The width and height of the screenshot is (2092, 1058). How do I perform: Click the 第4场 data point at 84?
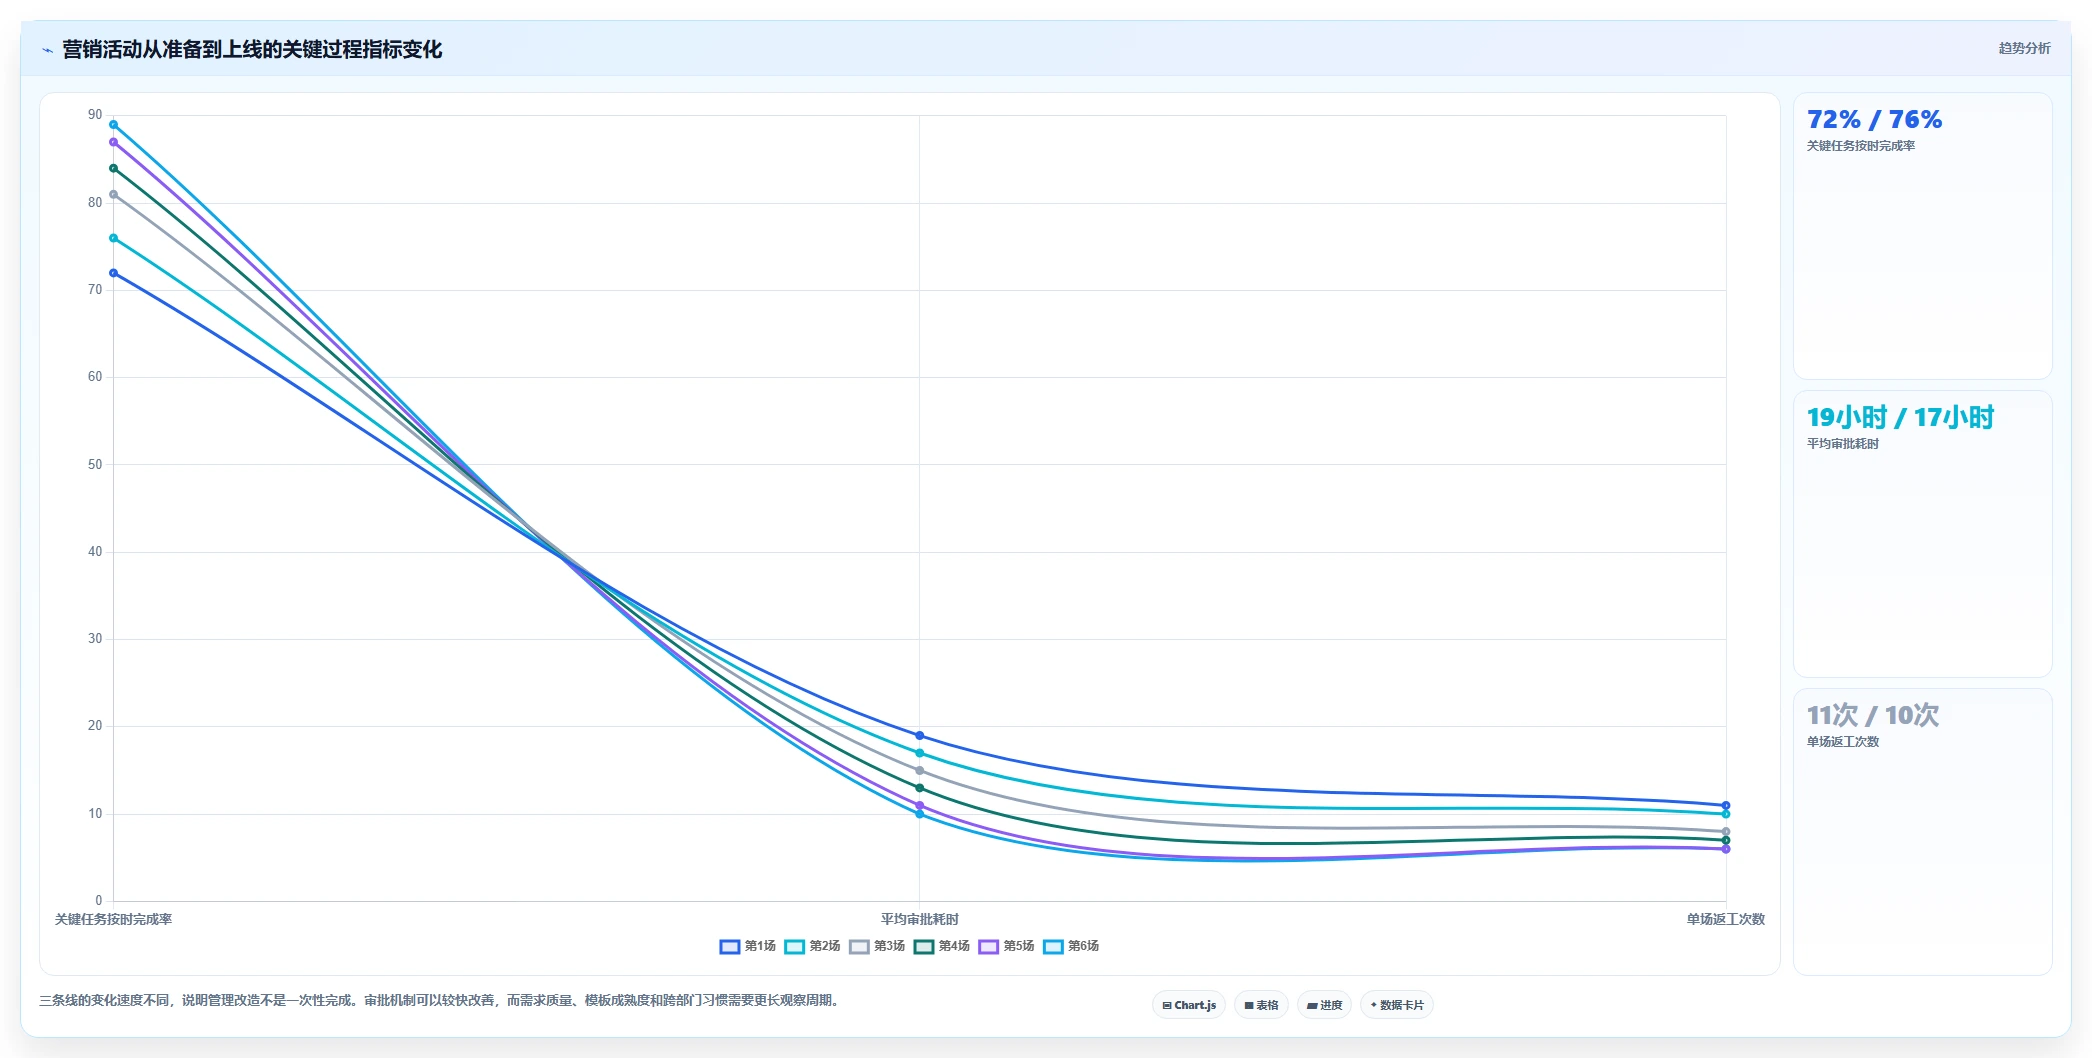(113, 168)
